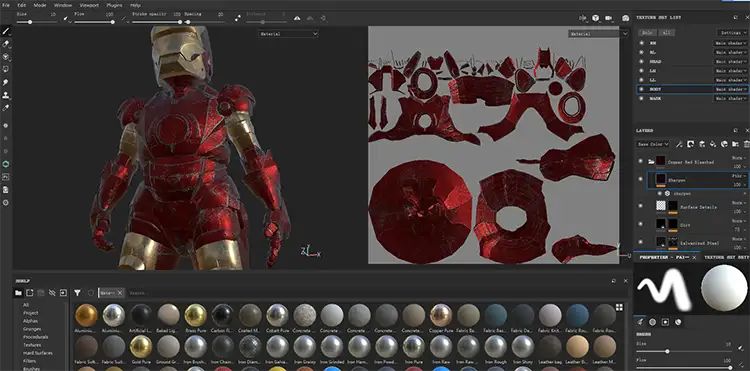Select the Gold Pure material thumbnail

[141, 347]
